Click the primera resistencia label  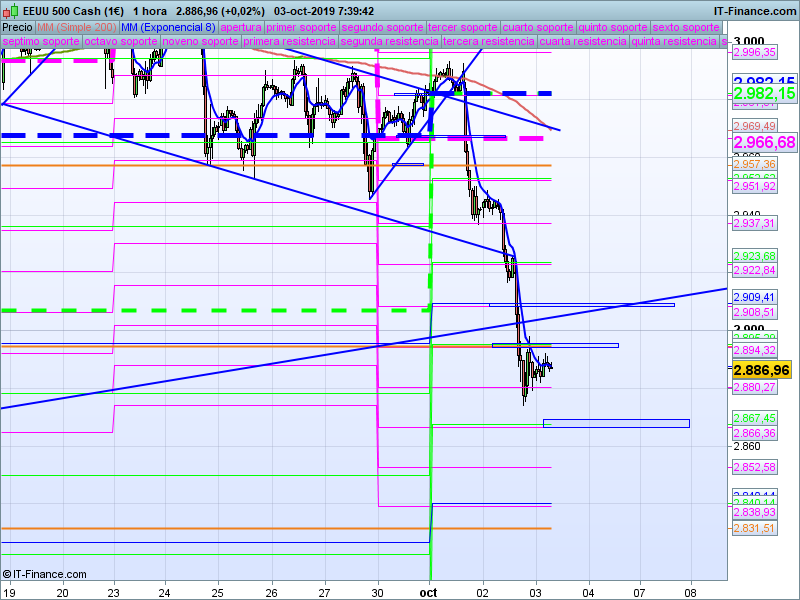click(x=289, y=42)
